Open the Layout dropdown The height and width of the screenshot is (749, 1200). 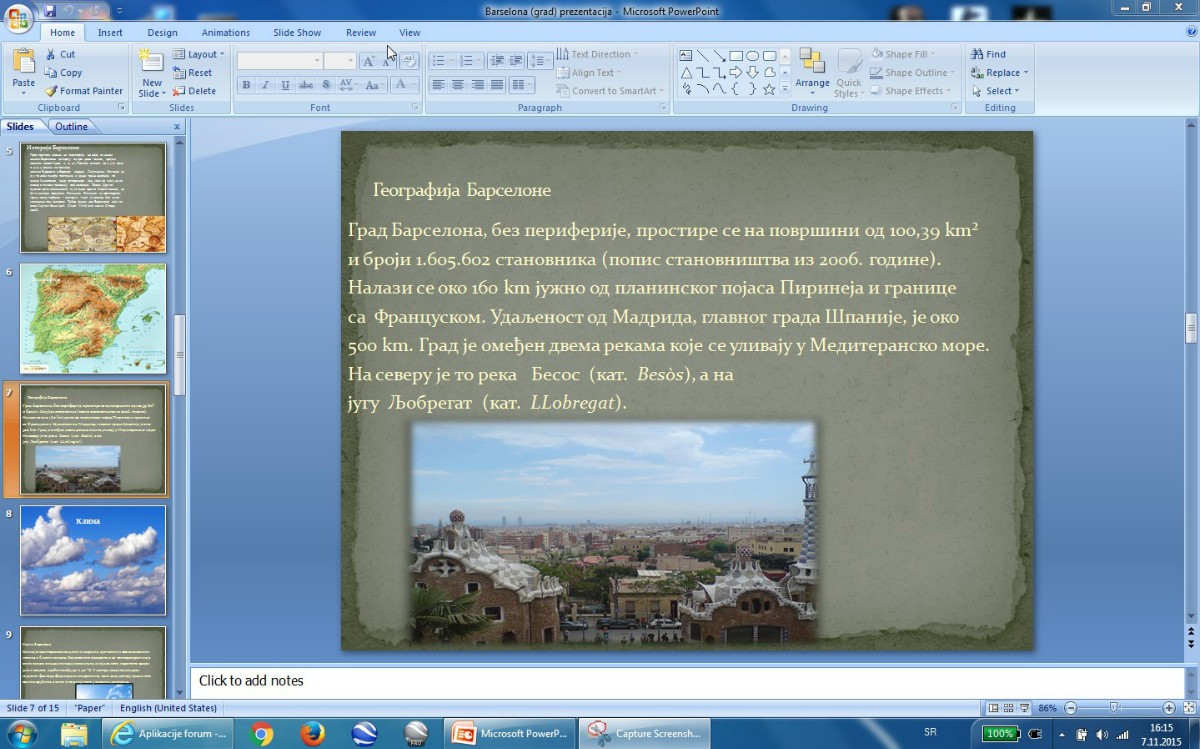pos(198,55)
